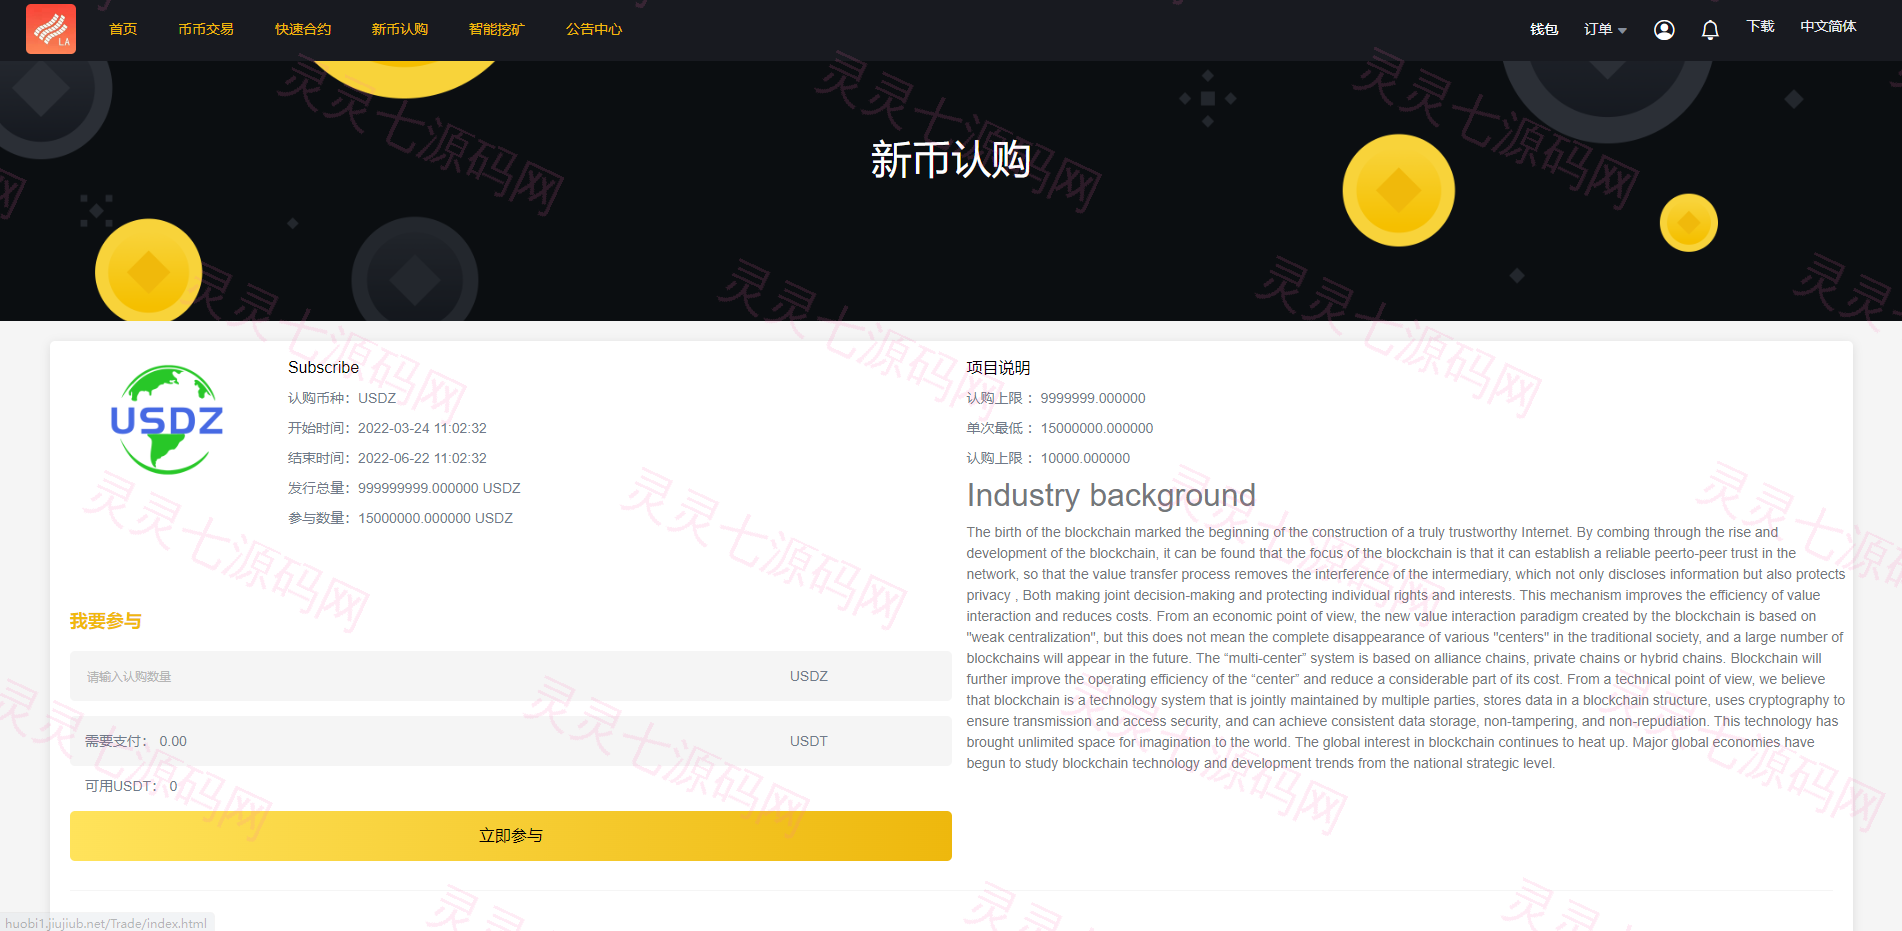The image size is (1902, 931).
Task: Open the user account profile icon
Action: tap(1664, 30)
